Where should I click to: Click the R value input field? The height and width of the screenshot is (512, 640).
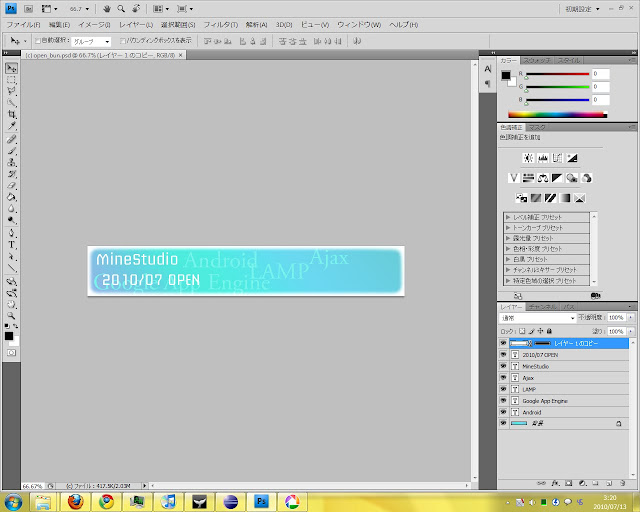coord(600,74)
